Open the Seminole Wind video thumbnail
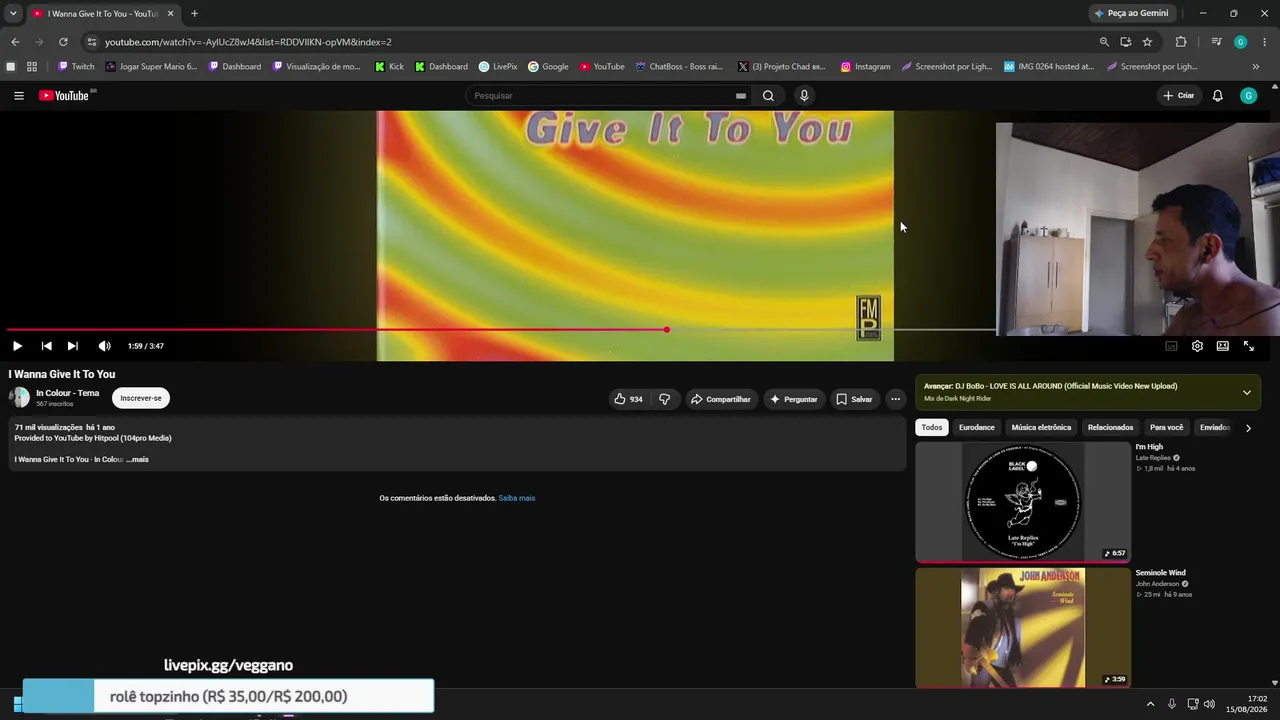Screen dimensions: 1280x720 [x=1023, y=628]
